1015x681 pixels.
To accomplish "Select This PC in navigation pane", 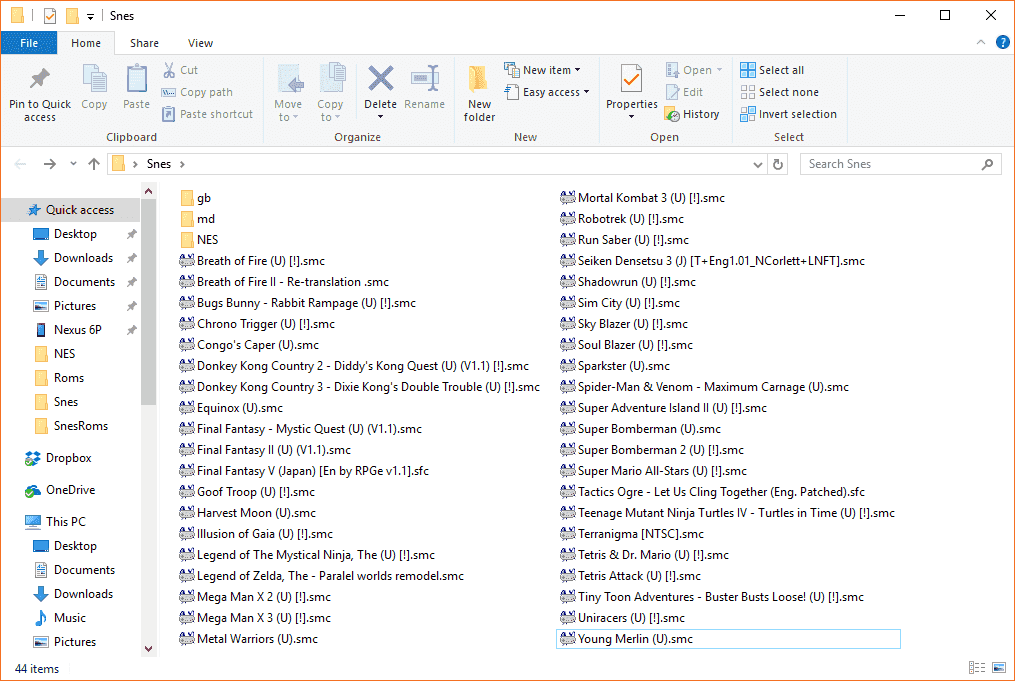I will (55, 522).
